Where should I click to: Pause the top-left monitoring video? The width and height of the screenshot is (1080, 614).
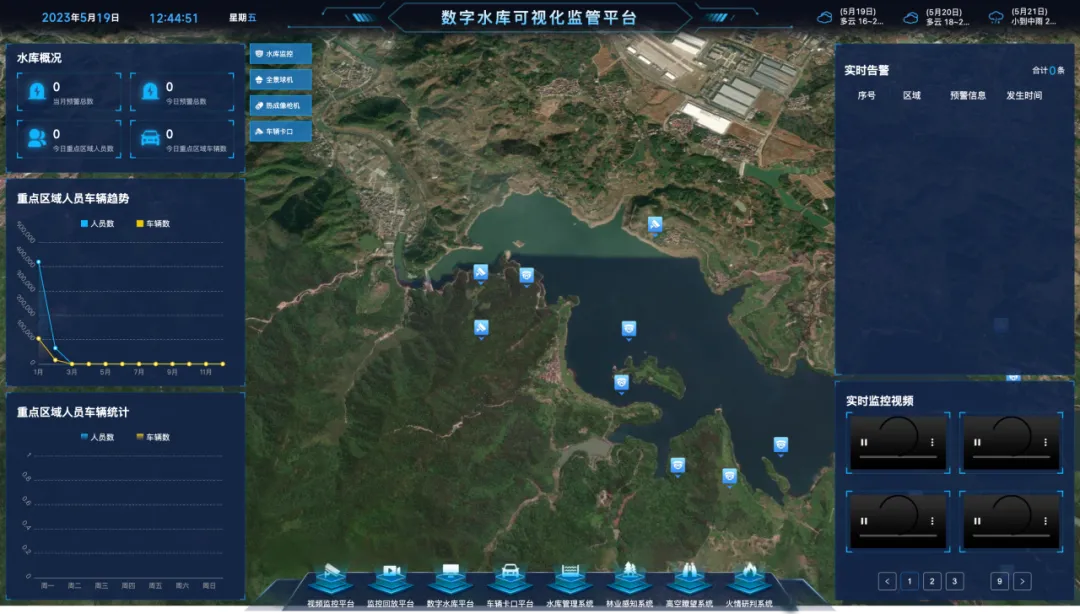click(x=864, y=442)
